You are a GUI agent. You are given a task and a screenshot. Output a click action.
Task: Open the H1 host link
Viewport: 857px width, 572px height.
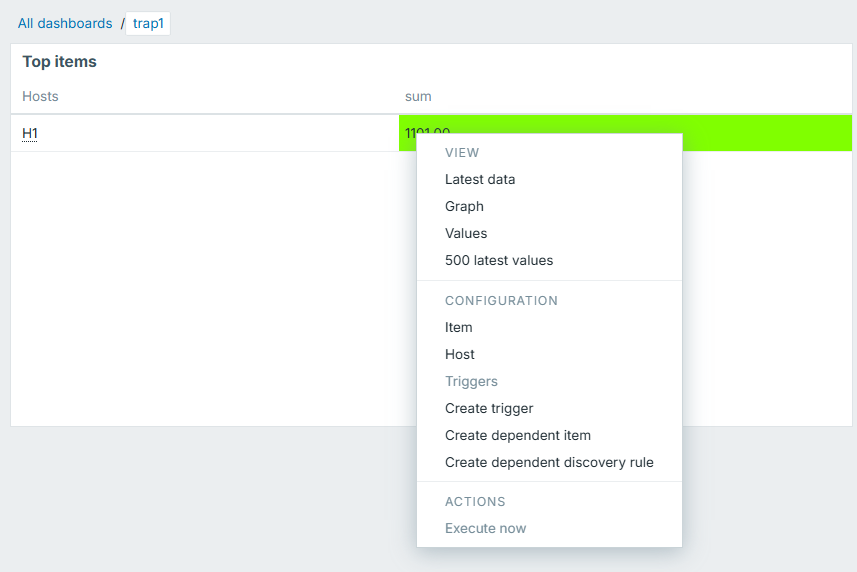tap(30, 133)
